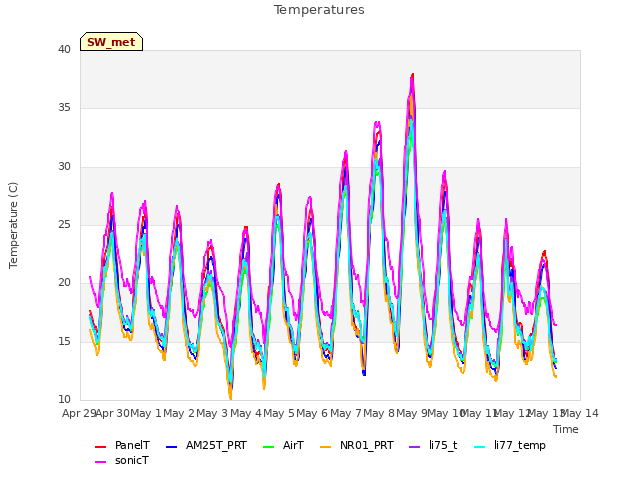Viewport: 640px width, 480px height.
Task: Click the 35 y-axis tick label
Action: [64, 108]
